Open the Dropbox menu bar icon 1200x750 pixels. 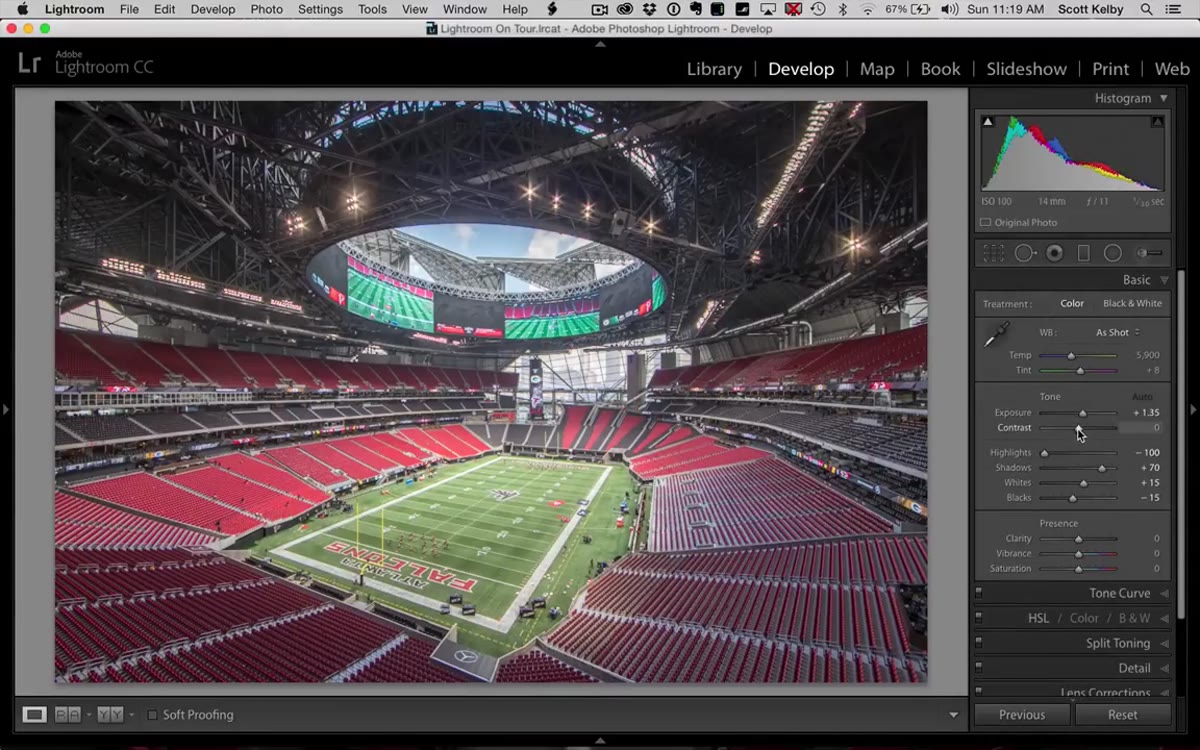click(651, 9)
